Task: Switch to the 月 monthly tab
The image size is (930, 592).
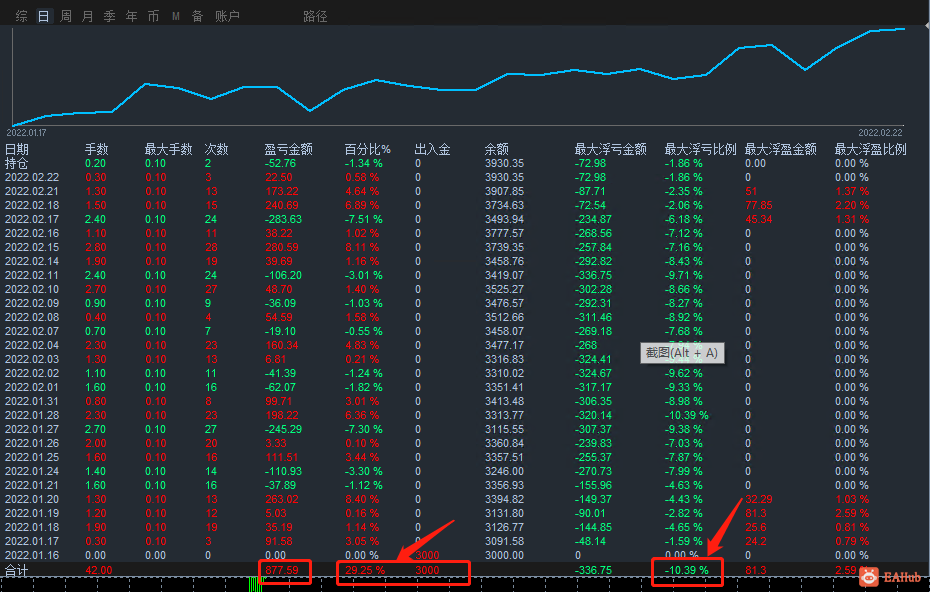Action: [88, 16]
